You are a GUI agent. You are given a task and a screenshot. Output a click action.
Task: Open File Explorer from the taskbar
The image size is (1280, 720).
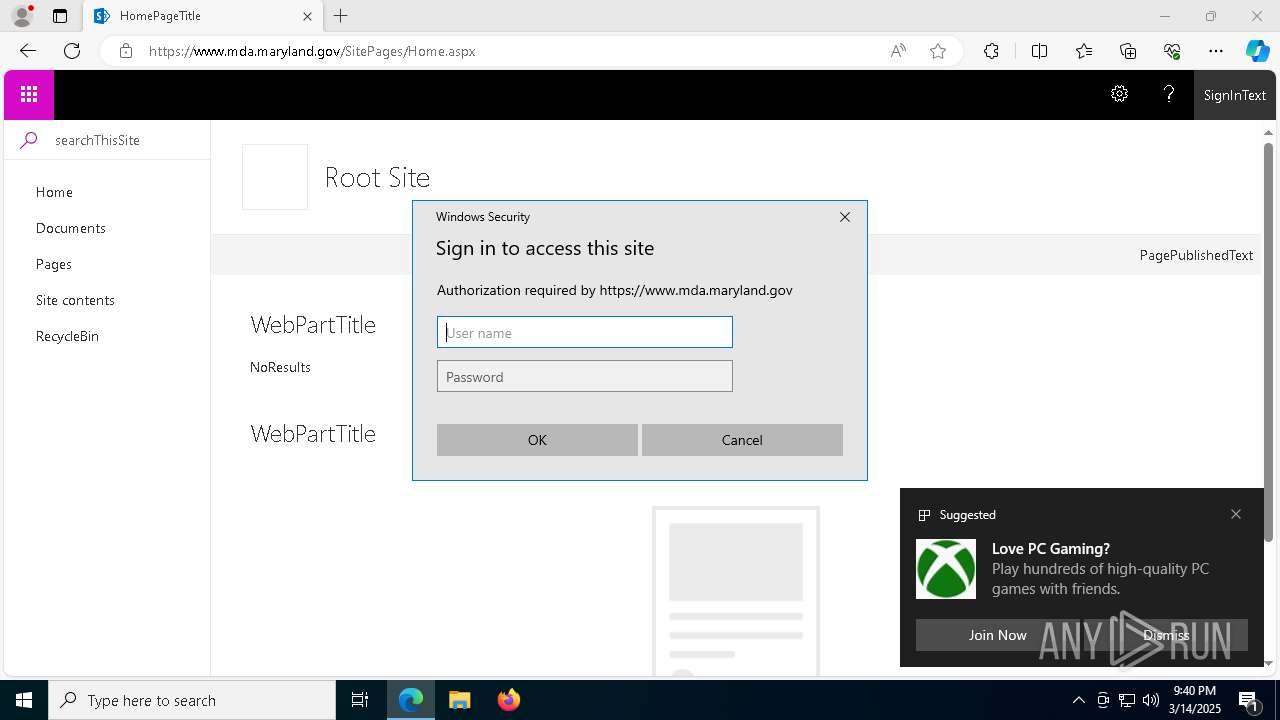tap(460, 700)
